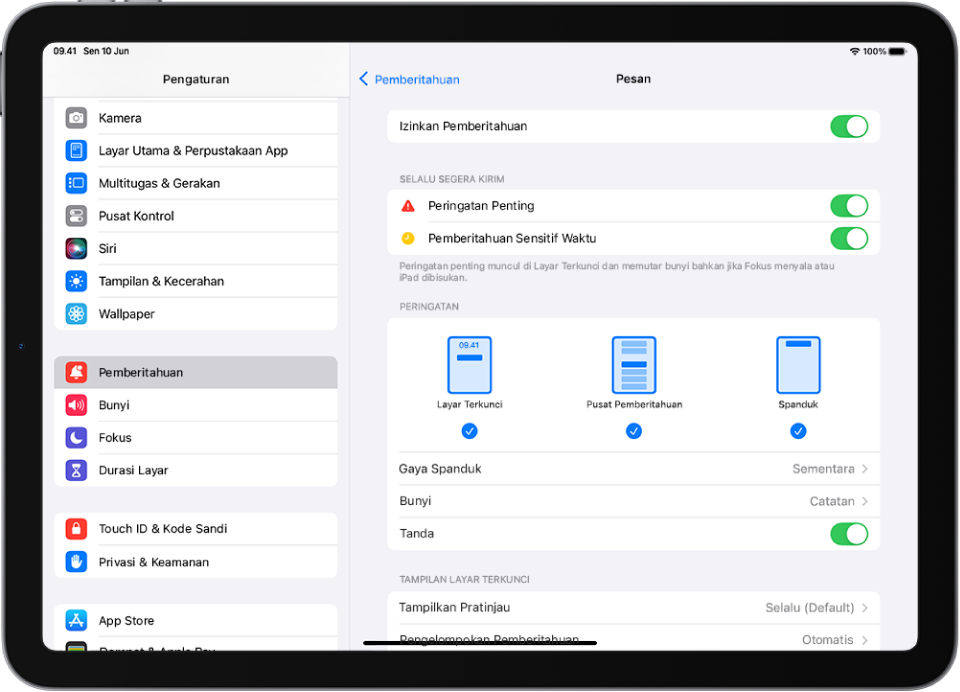
Task: Tap the Bunyi speaker icon
Action: [x=76, y=405]
